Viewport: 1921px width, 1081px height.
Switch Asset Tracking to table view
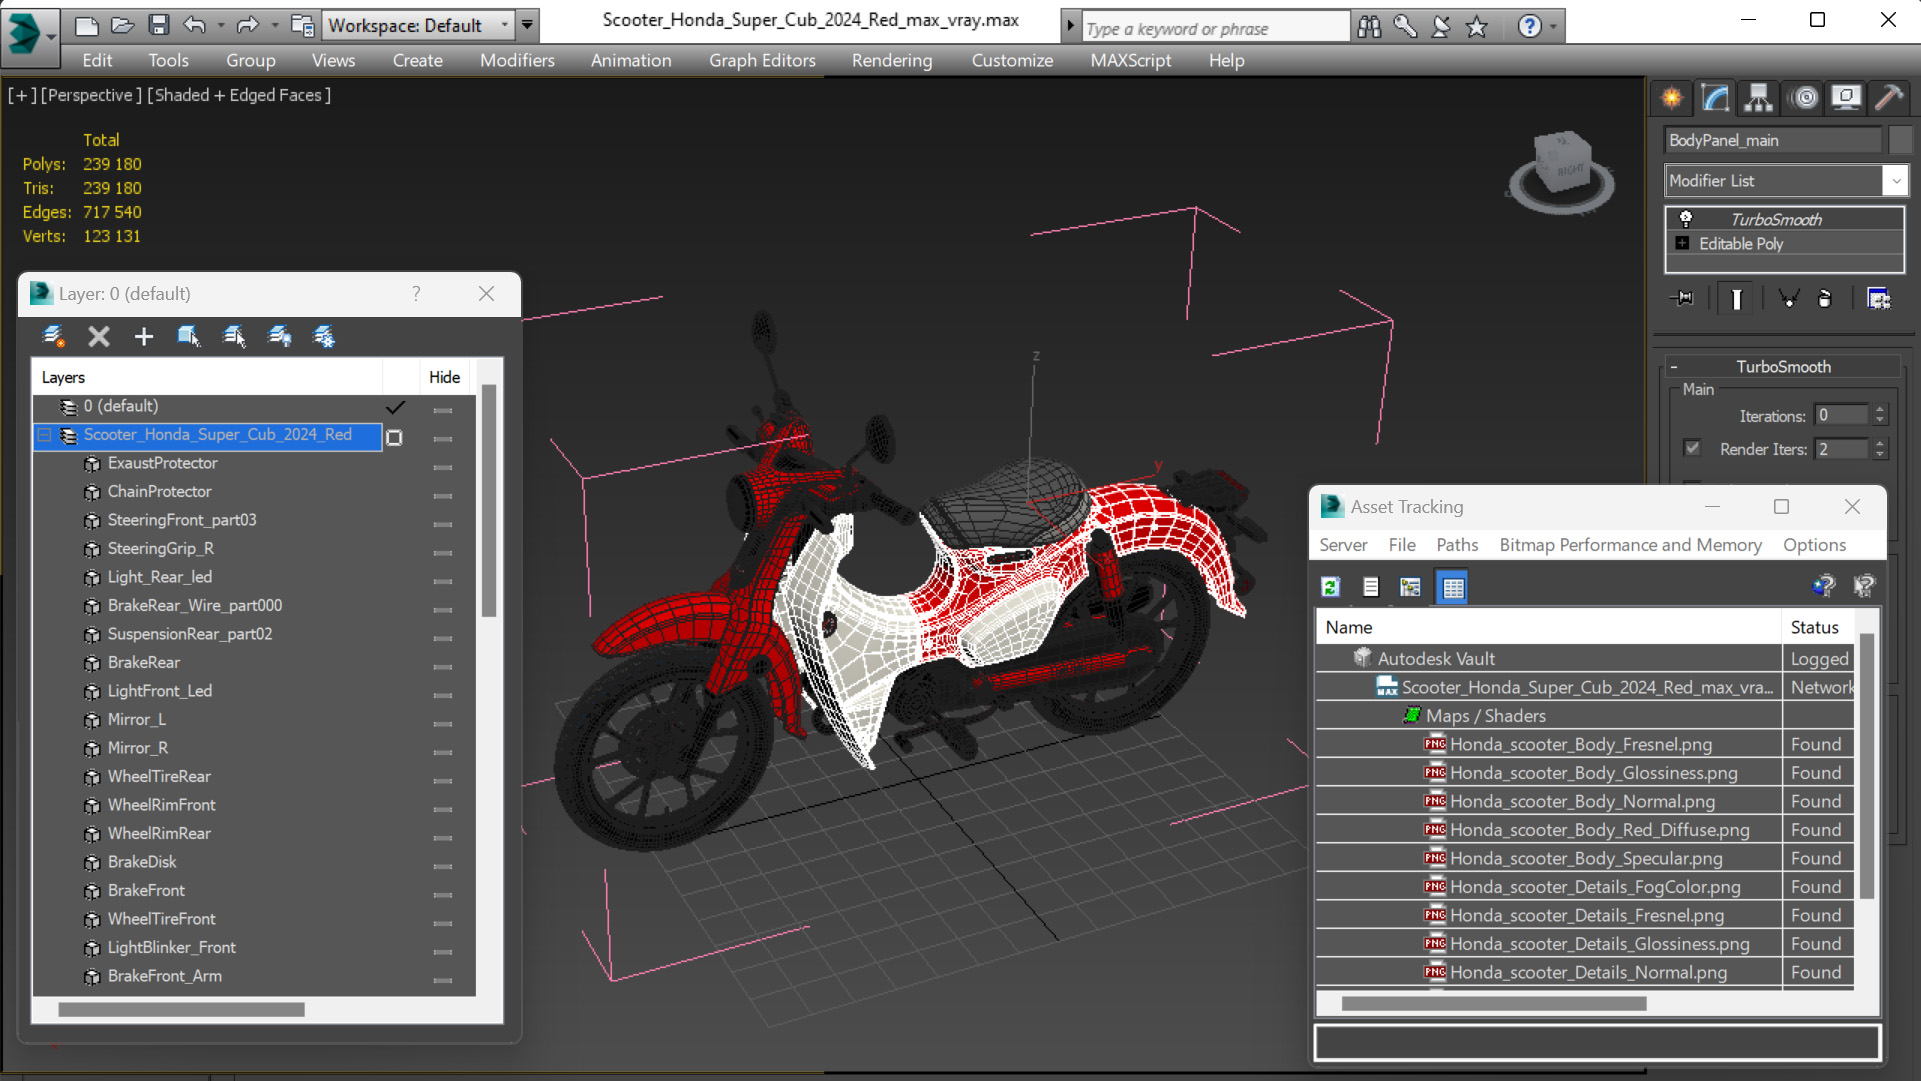[x=1453, y=587]
